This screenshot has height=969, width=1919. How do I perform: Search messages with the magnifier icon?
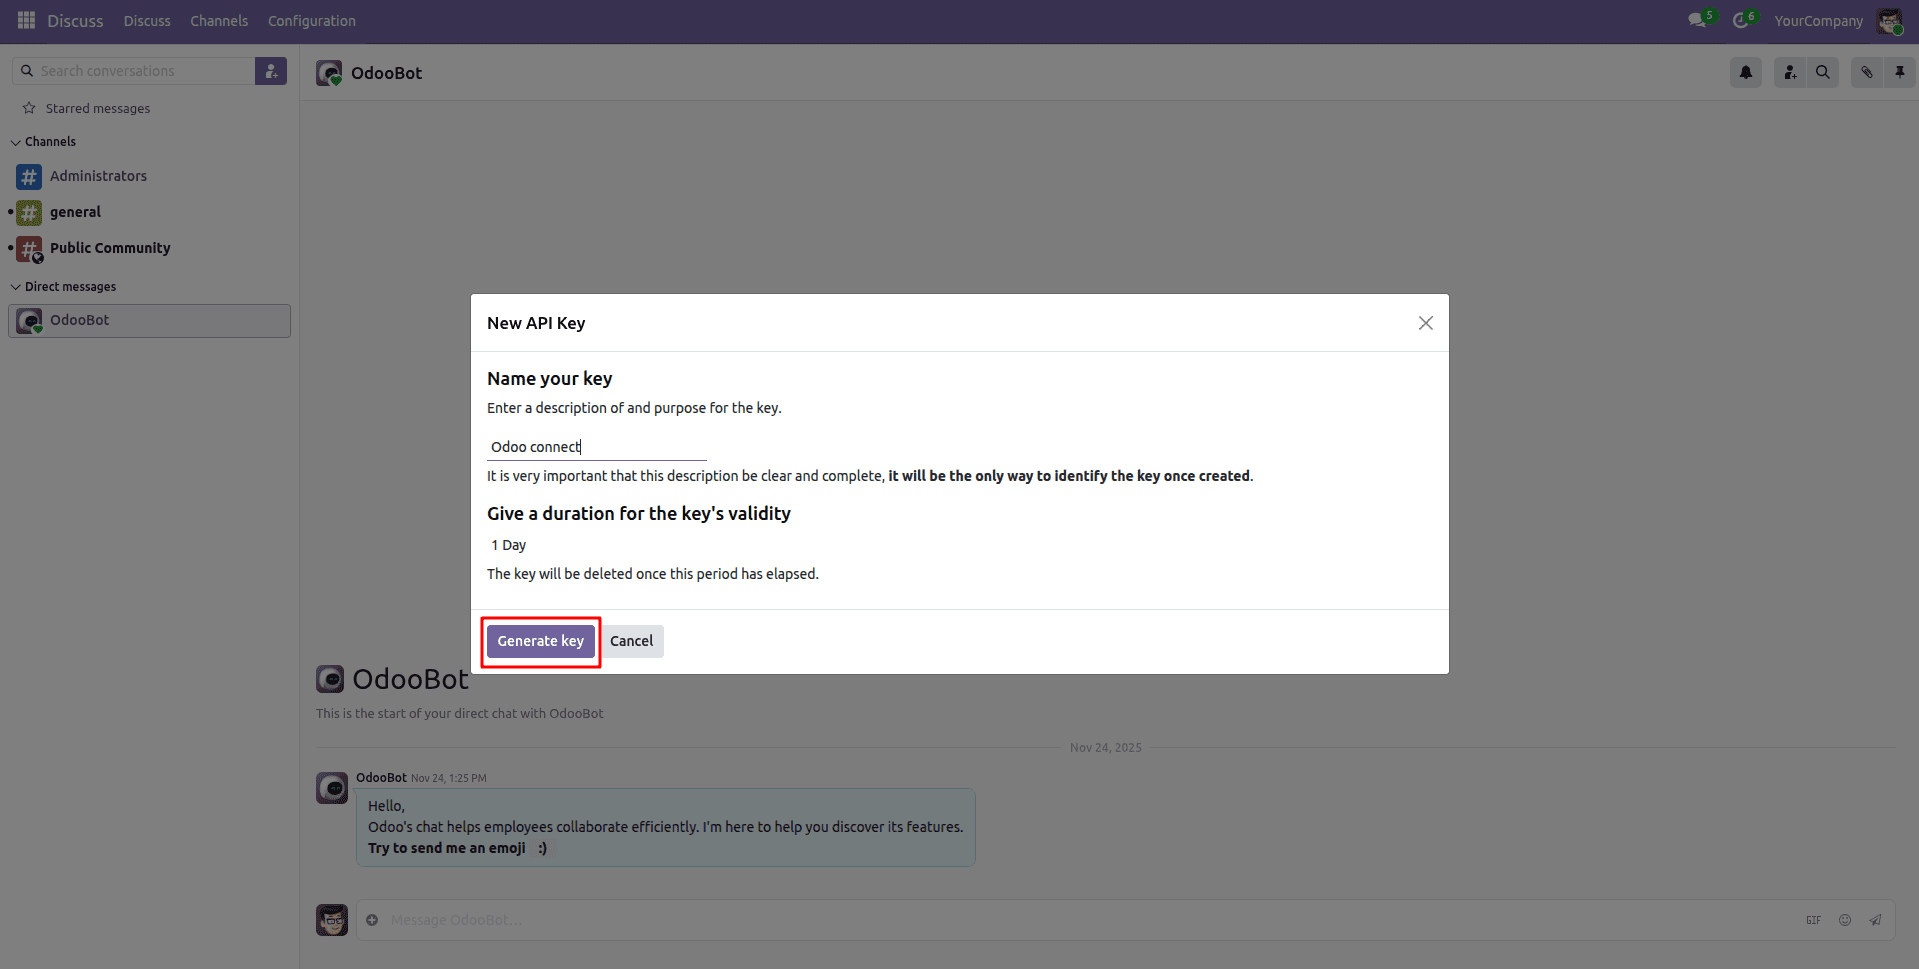tap(1823, 72)
